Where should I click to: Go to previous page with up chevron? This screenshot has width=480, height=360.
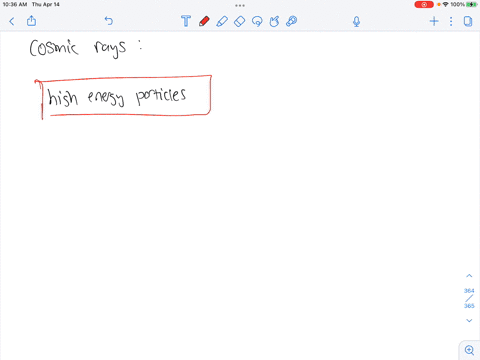click(x=469, y=276)
